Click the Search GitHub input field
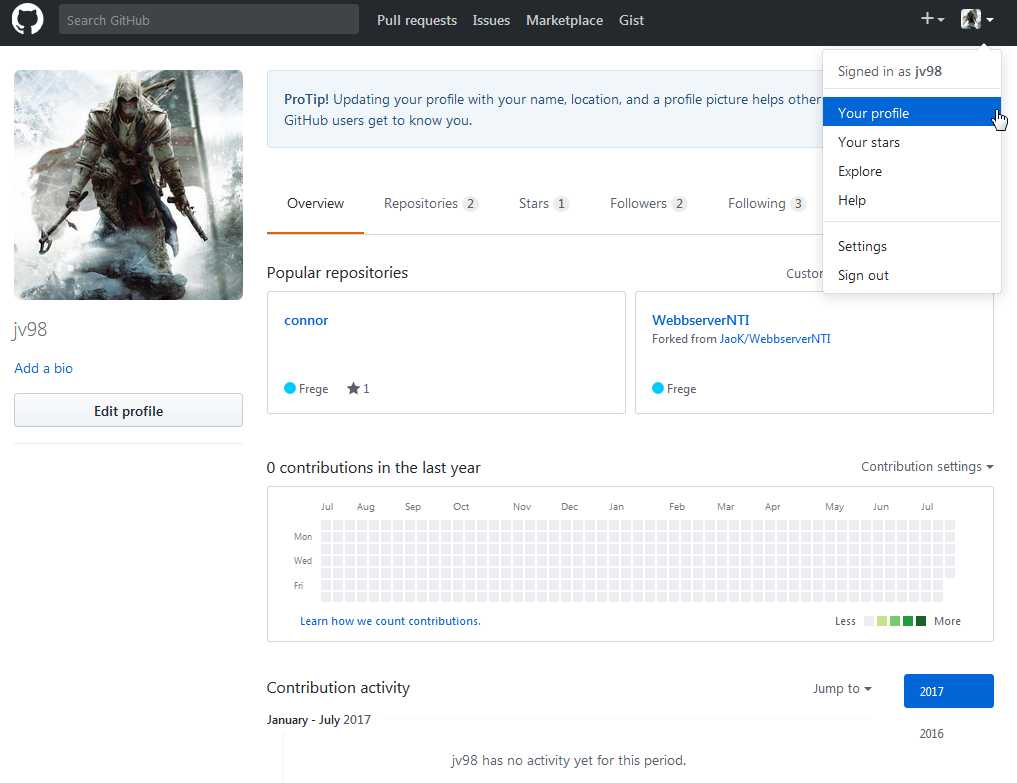Viewport: 1017px width, 783px height. point(208,20)
